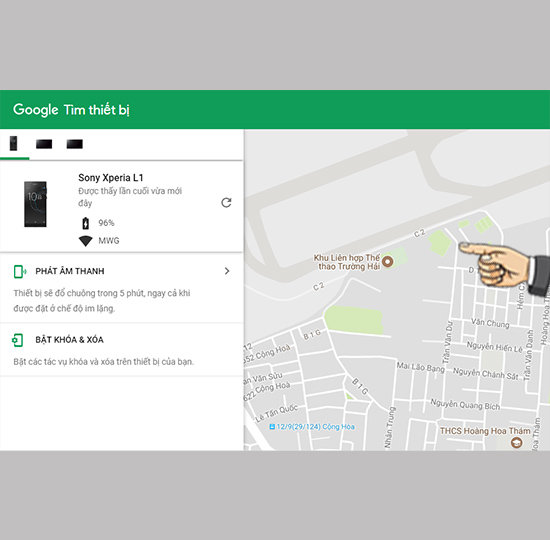Click the Google logo in header
Screen dimensions: 550x540
tap(36, 109)
